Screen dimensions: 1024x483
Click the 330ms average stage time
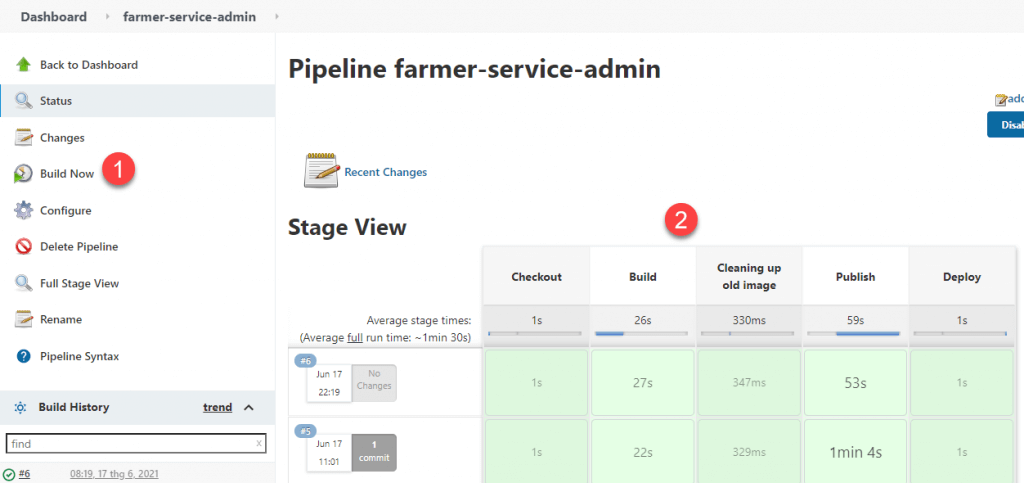[x=749, y=320]
